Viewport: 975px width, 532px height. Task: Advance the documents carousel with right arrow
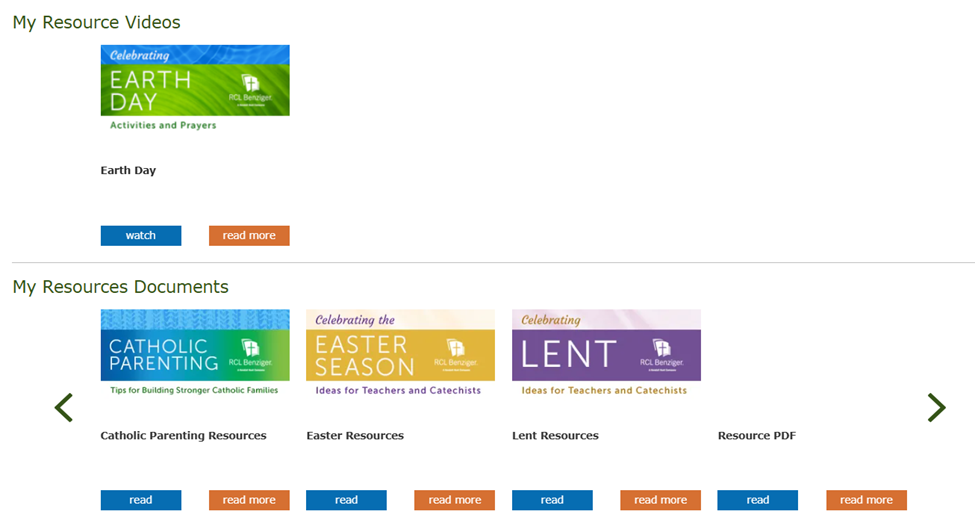point(936,407)
